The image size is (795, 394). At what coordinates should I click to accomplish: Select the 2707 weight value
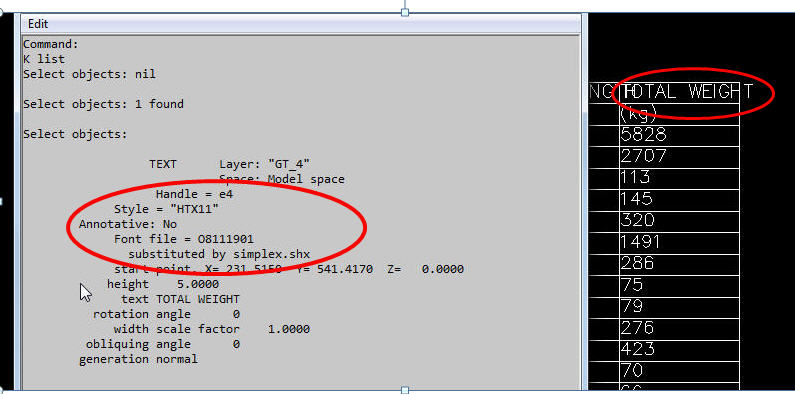tap(643, 156)
